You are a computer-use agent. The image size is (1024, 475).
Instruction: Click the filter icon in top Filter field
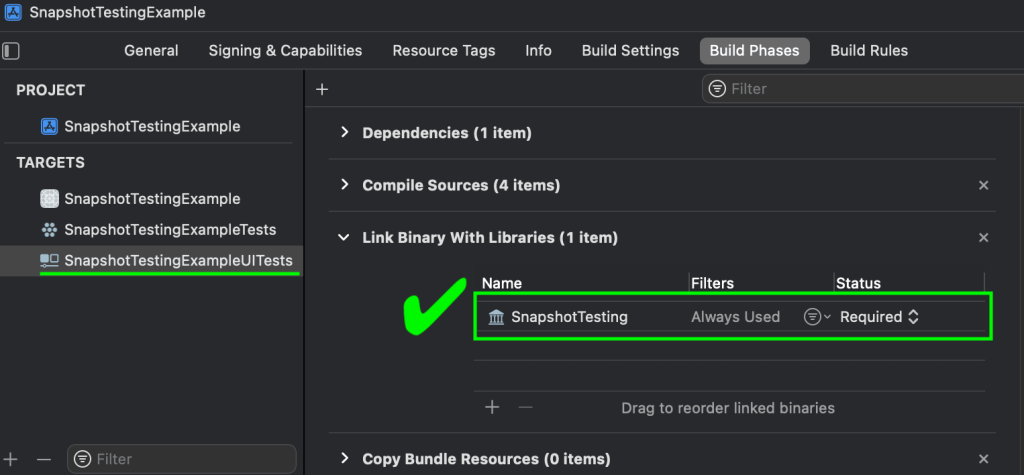[x=718, y=89]
